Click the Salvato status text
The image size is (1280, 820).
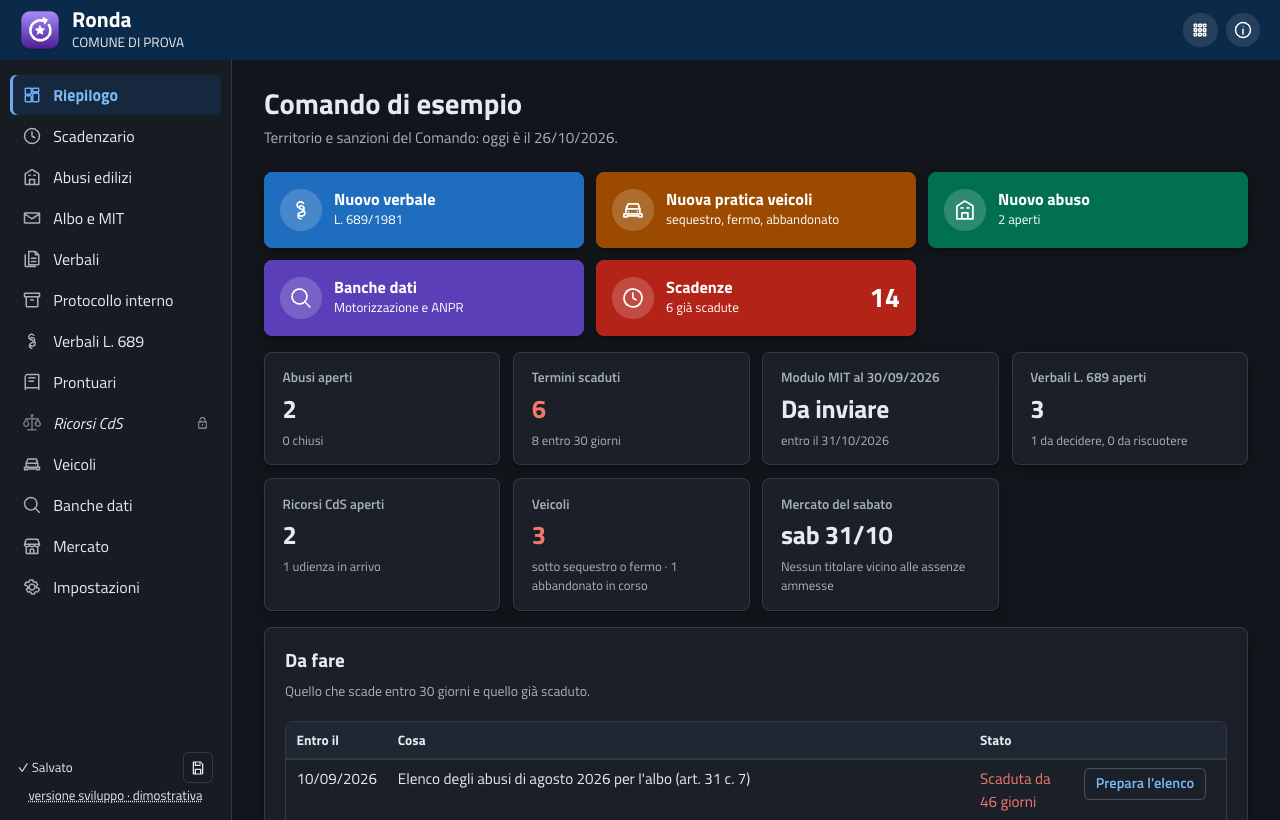point(45,767)
